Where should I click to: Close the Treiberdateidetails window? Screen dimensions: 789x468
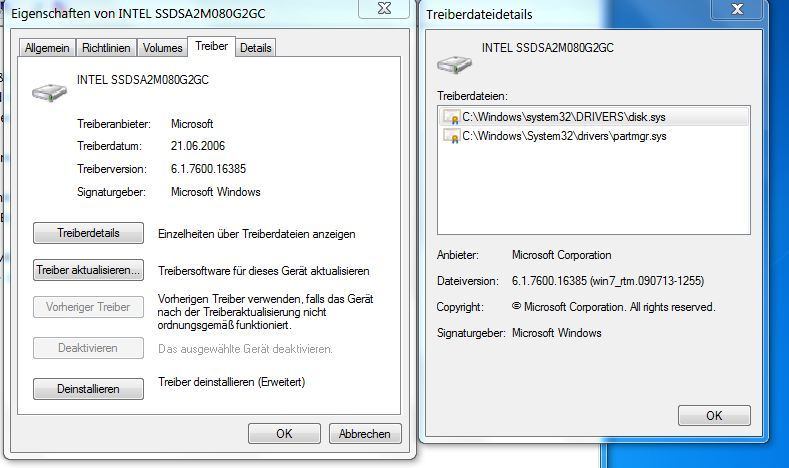(x=737, y=9)
